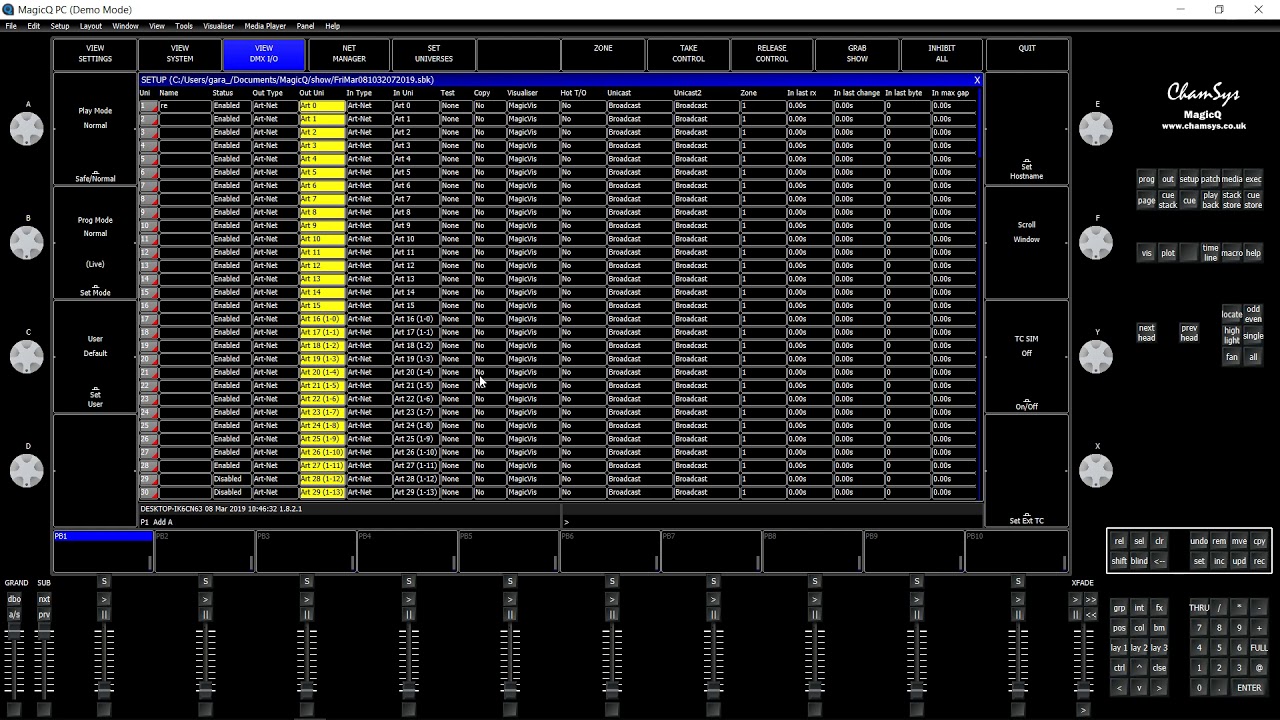Click XFADE fast back << button

click(x=1091, y=615)
